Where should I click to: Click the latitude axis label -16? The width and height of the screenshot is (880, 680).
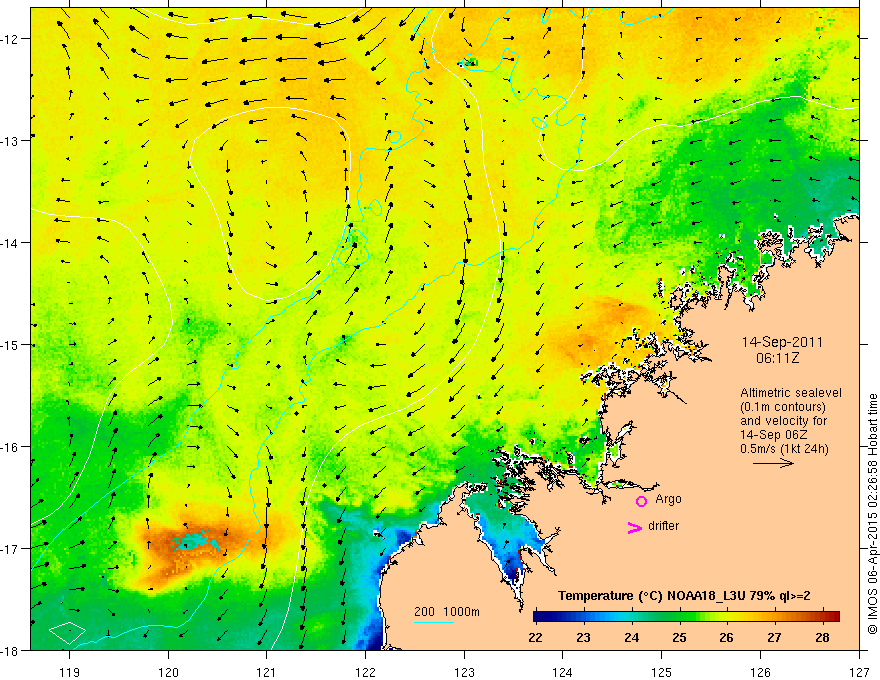pos(11,447)
